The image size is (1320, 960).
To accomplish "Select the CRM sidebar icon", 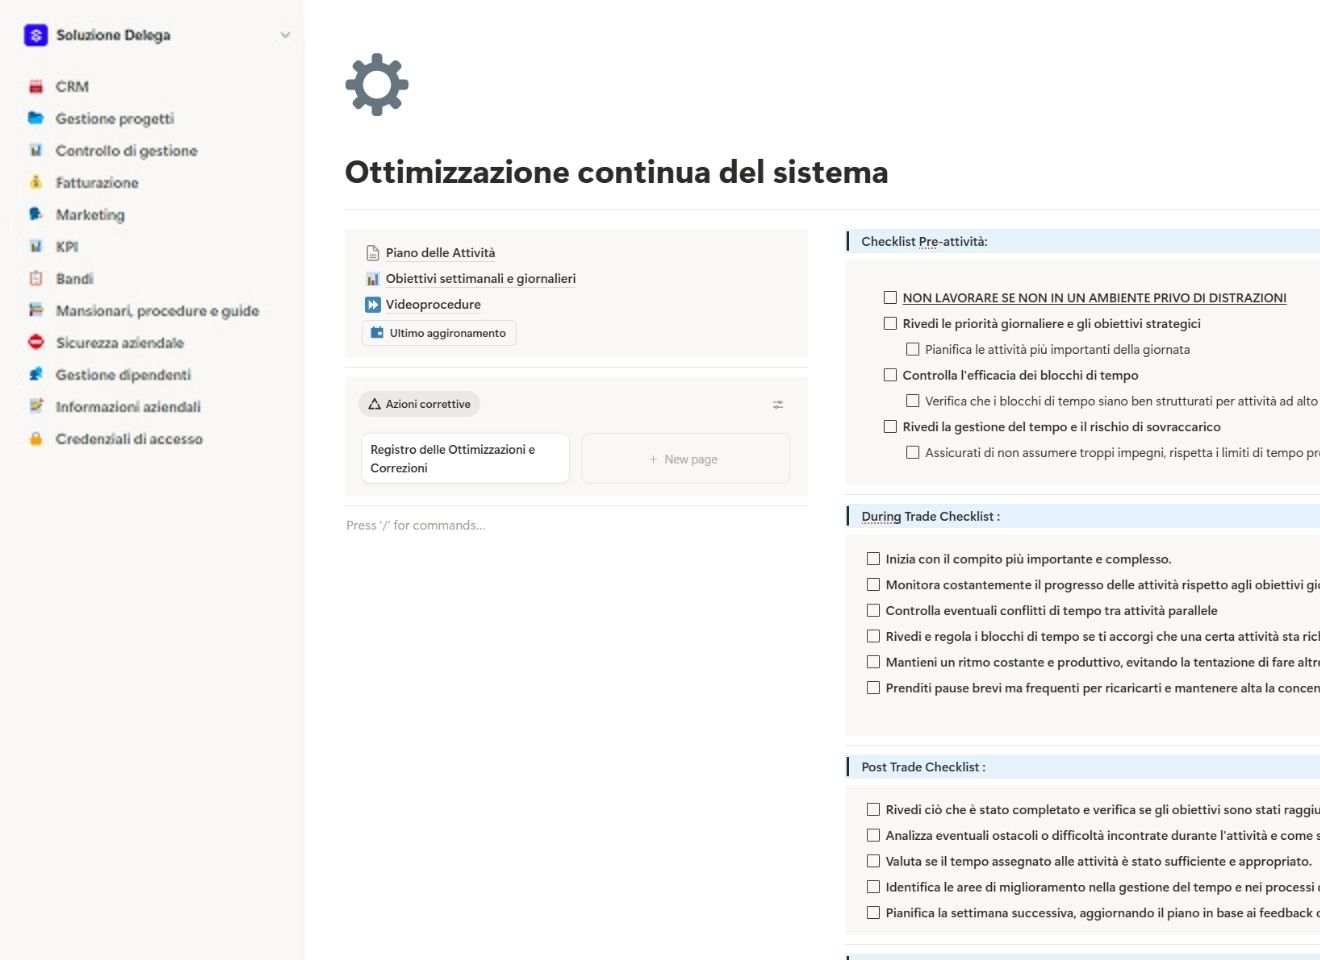I will point(36,86).
